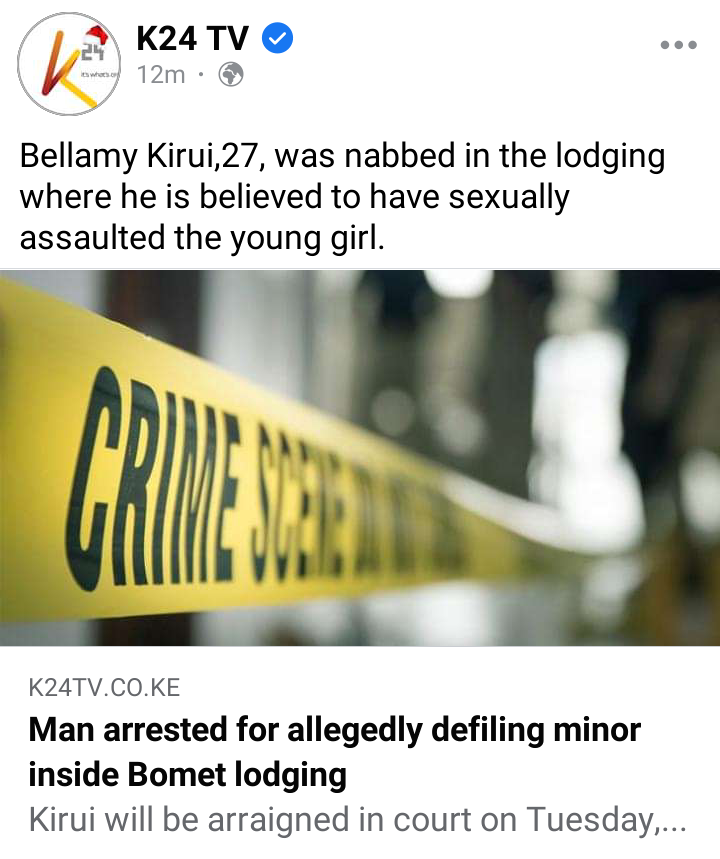The width and height of the screenshot is (720, 859).
Task: Click the K24TV.CO.KE source domain
Action: (104, 688)
